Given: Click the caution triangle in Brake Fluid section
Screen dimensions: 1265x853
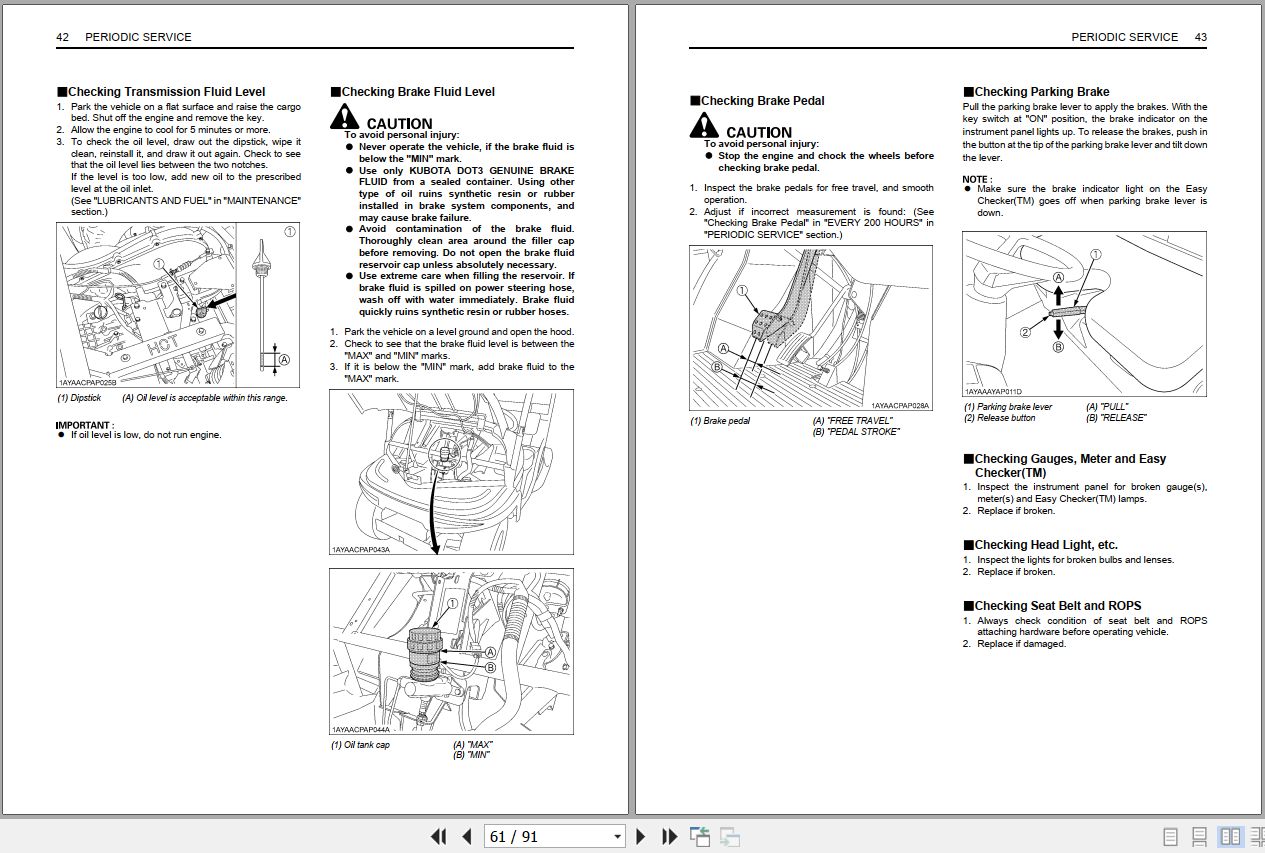Looking at the screenshot, I should 345,117.
